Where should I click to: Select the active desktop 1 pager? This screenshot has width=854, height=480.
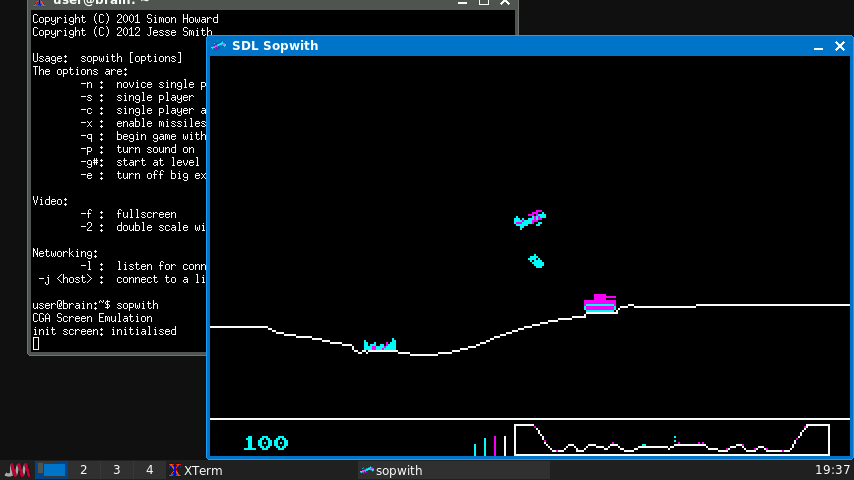52,470
